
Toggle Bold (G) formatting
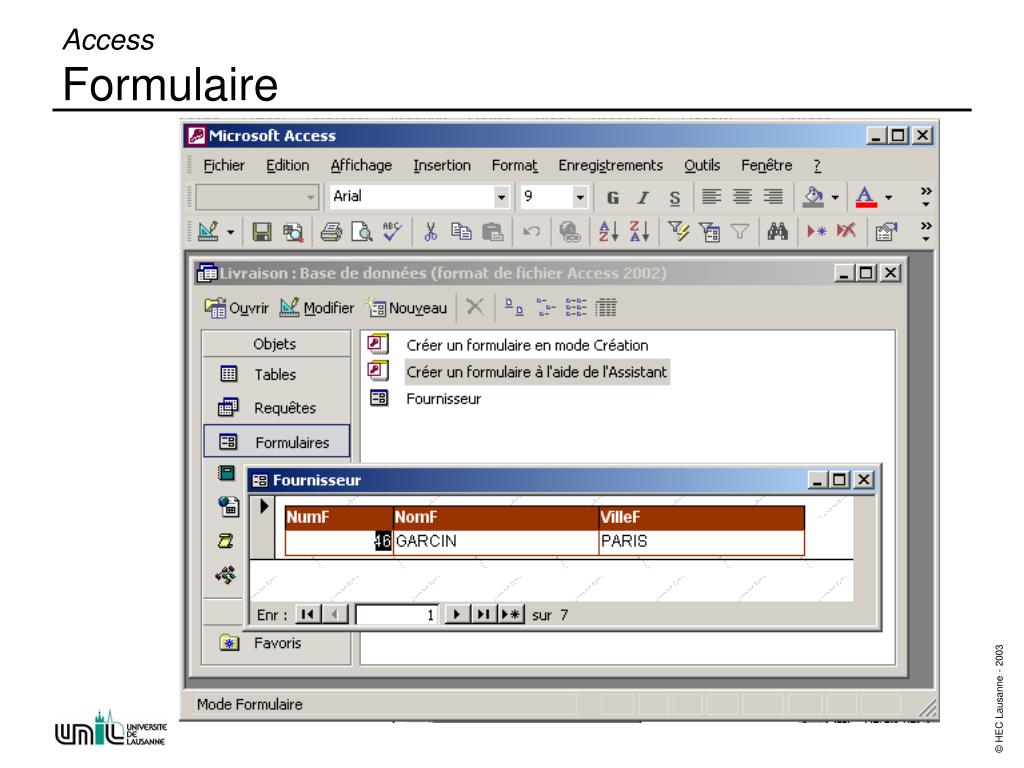[x=613, y=197]
